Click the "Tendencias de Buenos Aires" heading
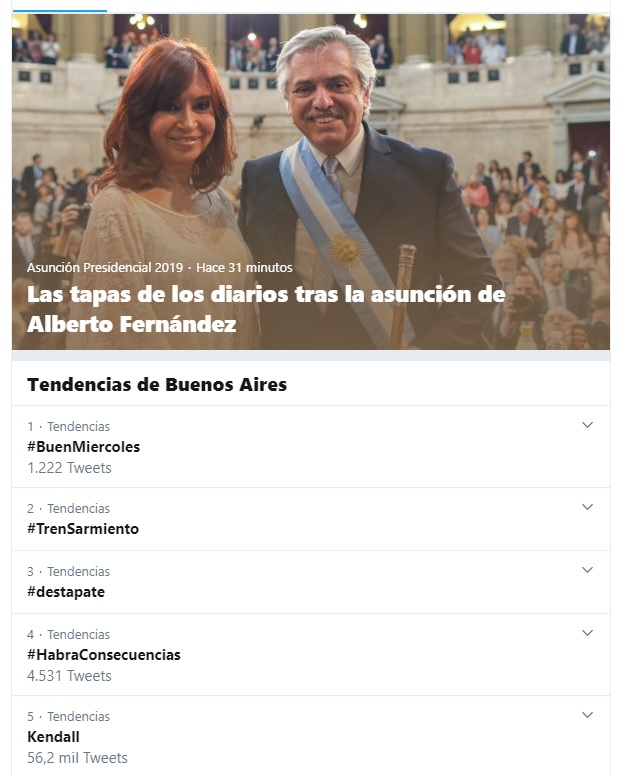 click(x=157, y=384)
